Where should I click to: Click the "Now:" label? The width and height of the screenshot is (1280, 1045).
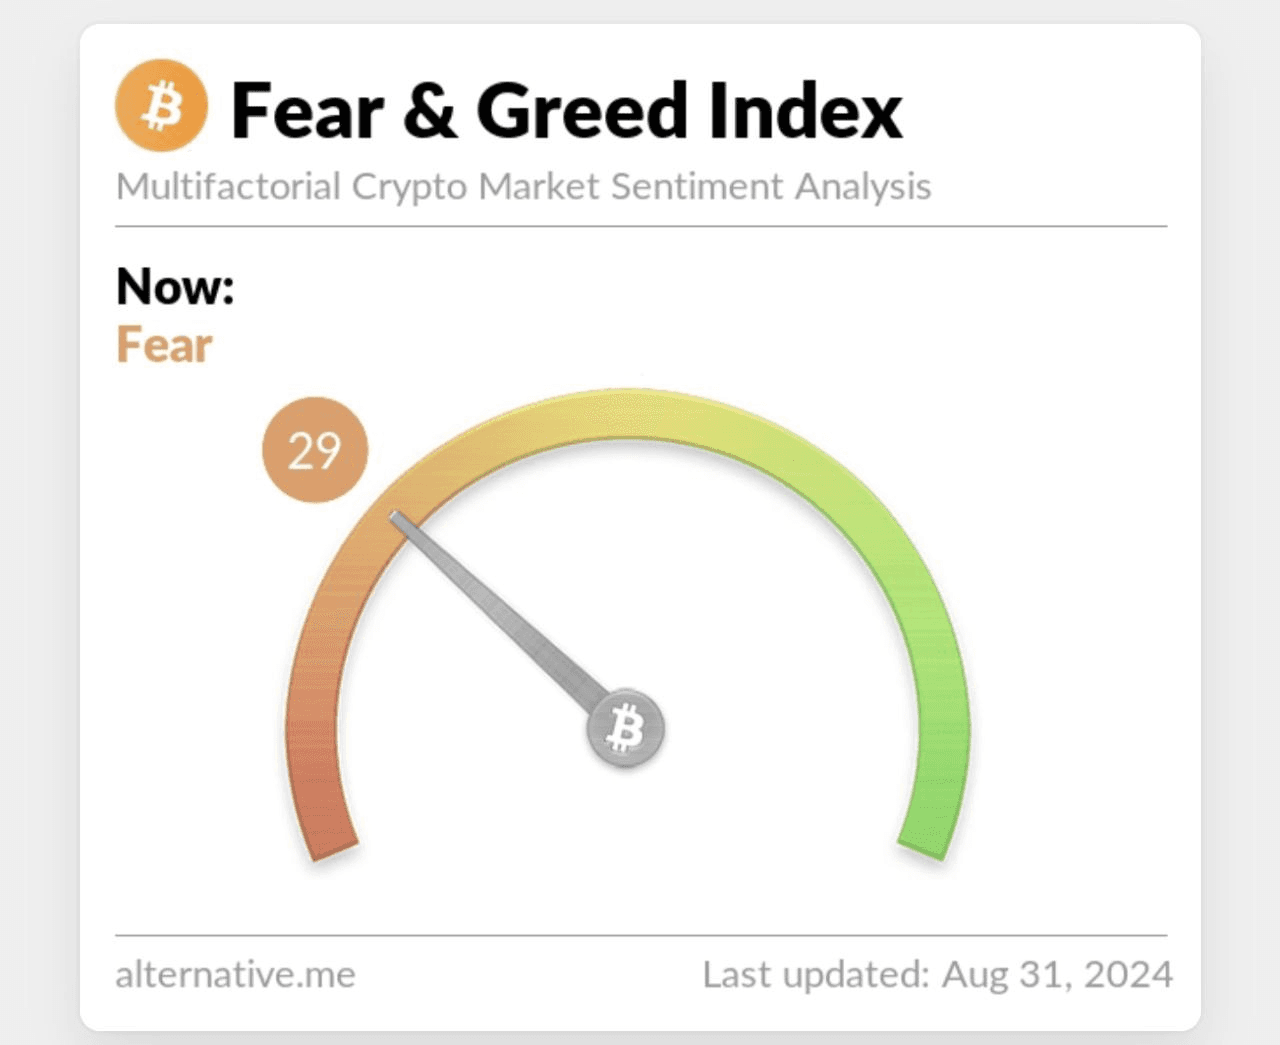[x=175, y=287]
